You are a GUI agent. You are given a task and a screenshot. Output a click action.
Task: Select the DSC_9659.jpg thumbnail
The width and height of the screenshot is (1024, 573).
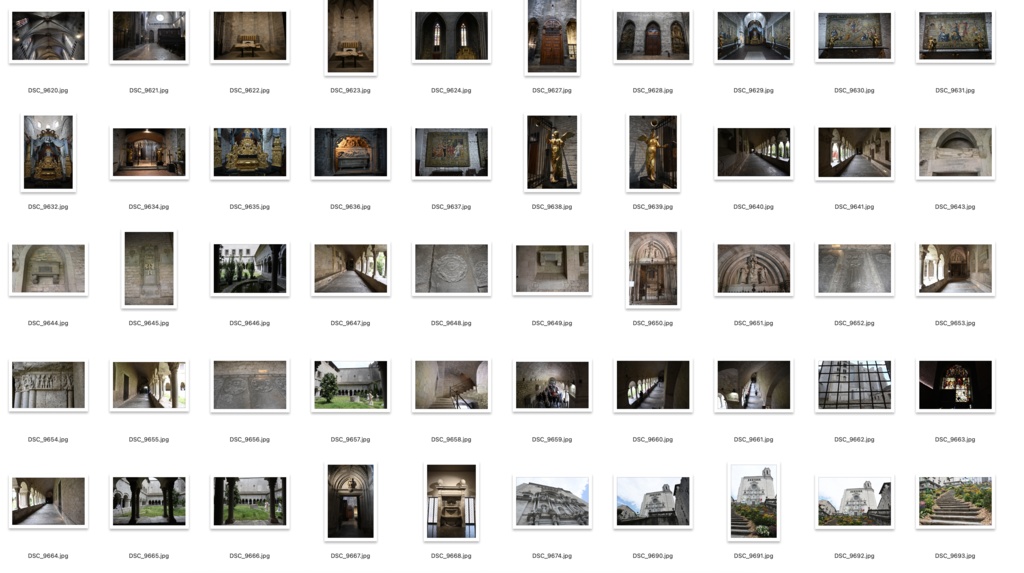[552, 385]
